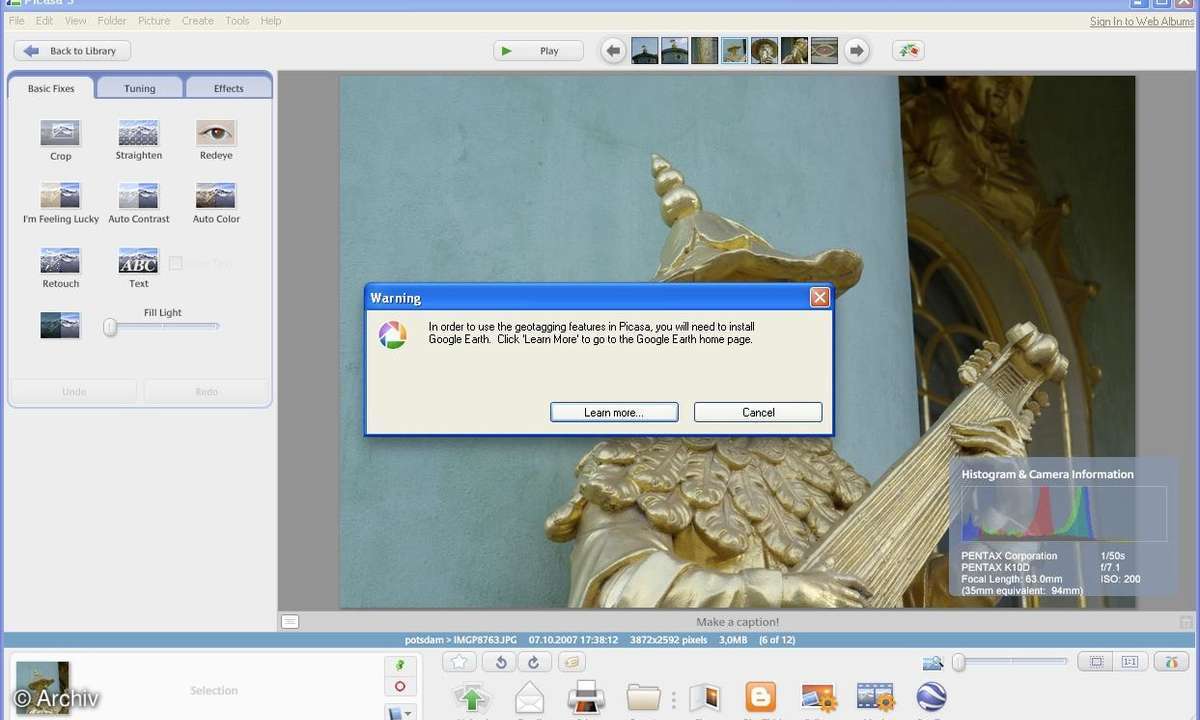Click Learn more in Warning dialog
1200x720 pixels.
614,412
